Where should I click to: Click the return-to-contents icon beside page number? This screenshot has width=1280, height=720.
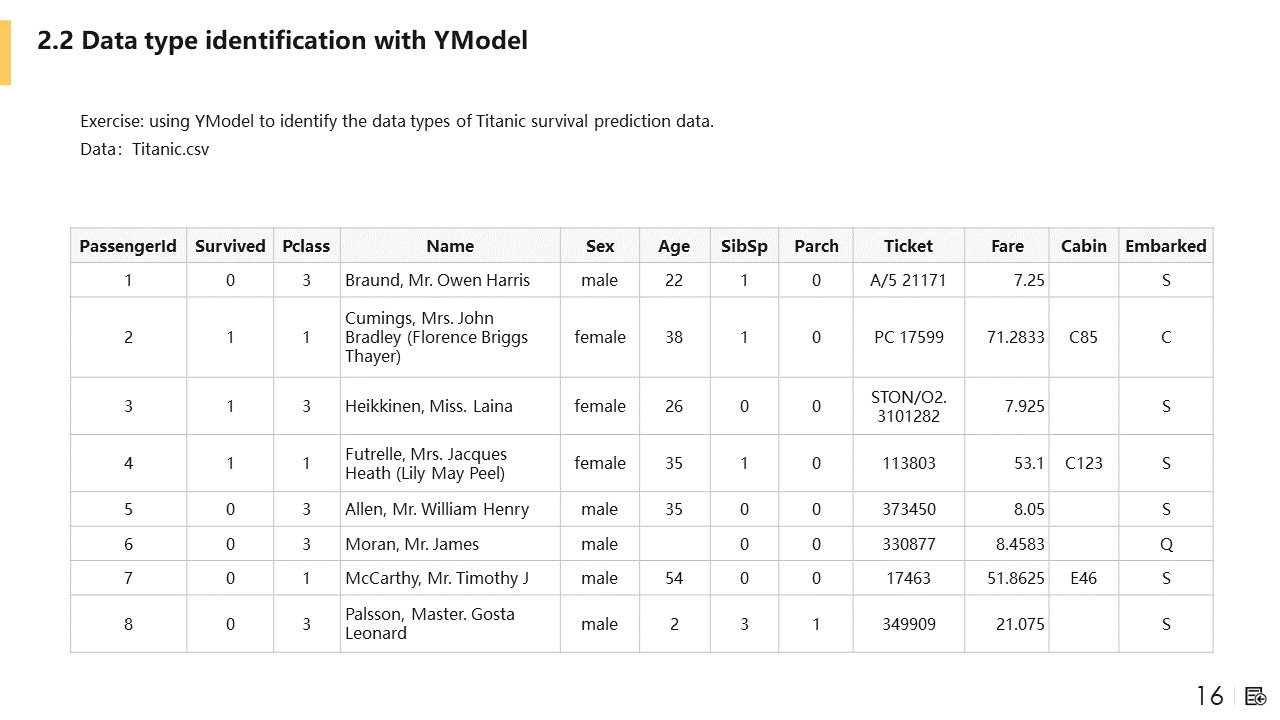click(x=1255, y=696)
